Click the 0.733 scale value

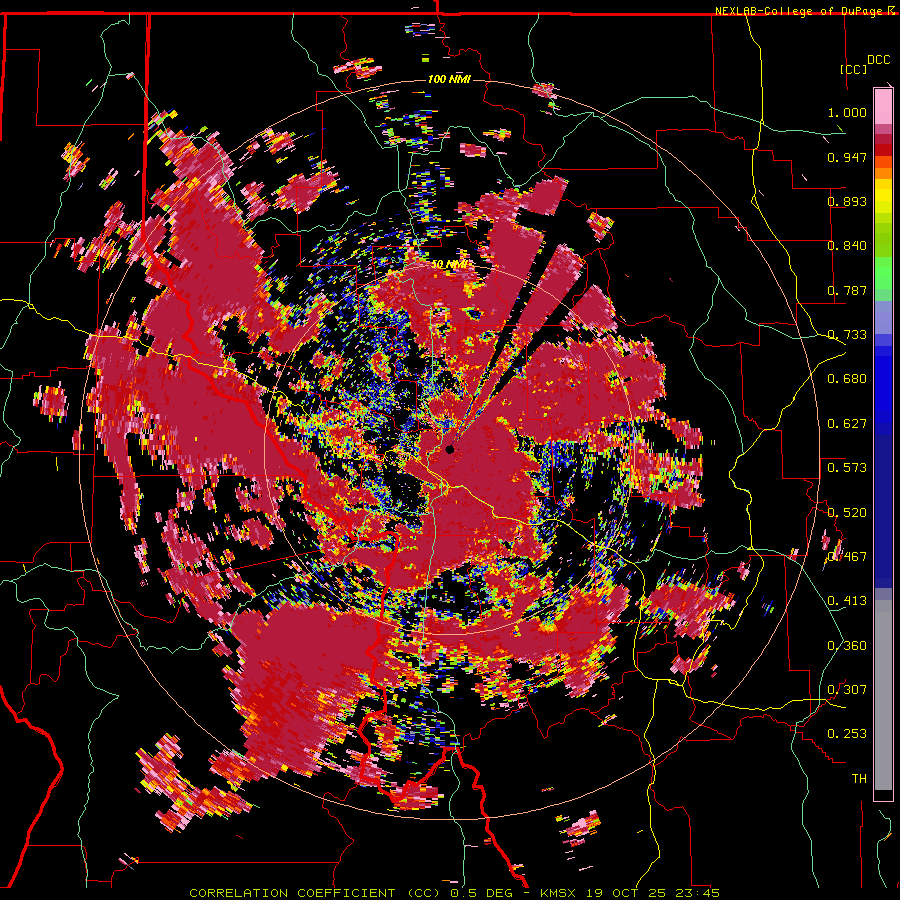click(x=847, y=335)
